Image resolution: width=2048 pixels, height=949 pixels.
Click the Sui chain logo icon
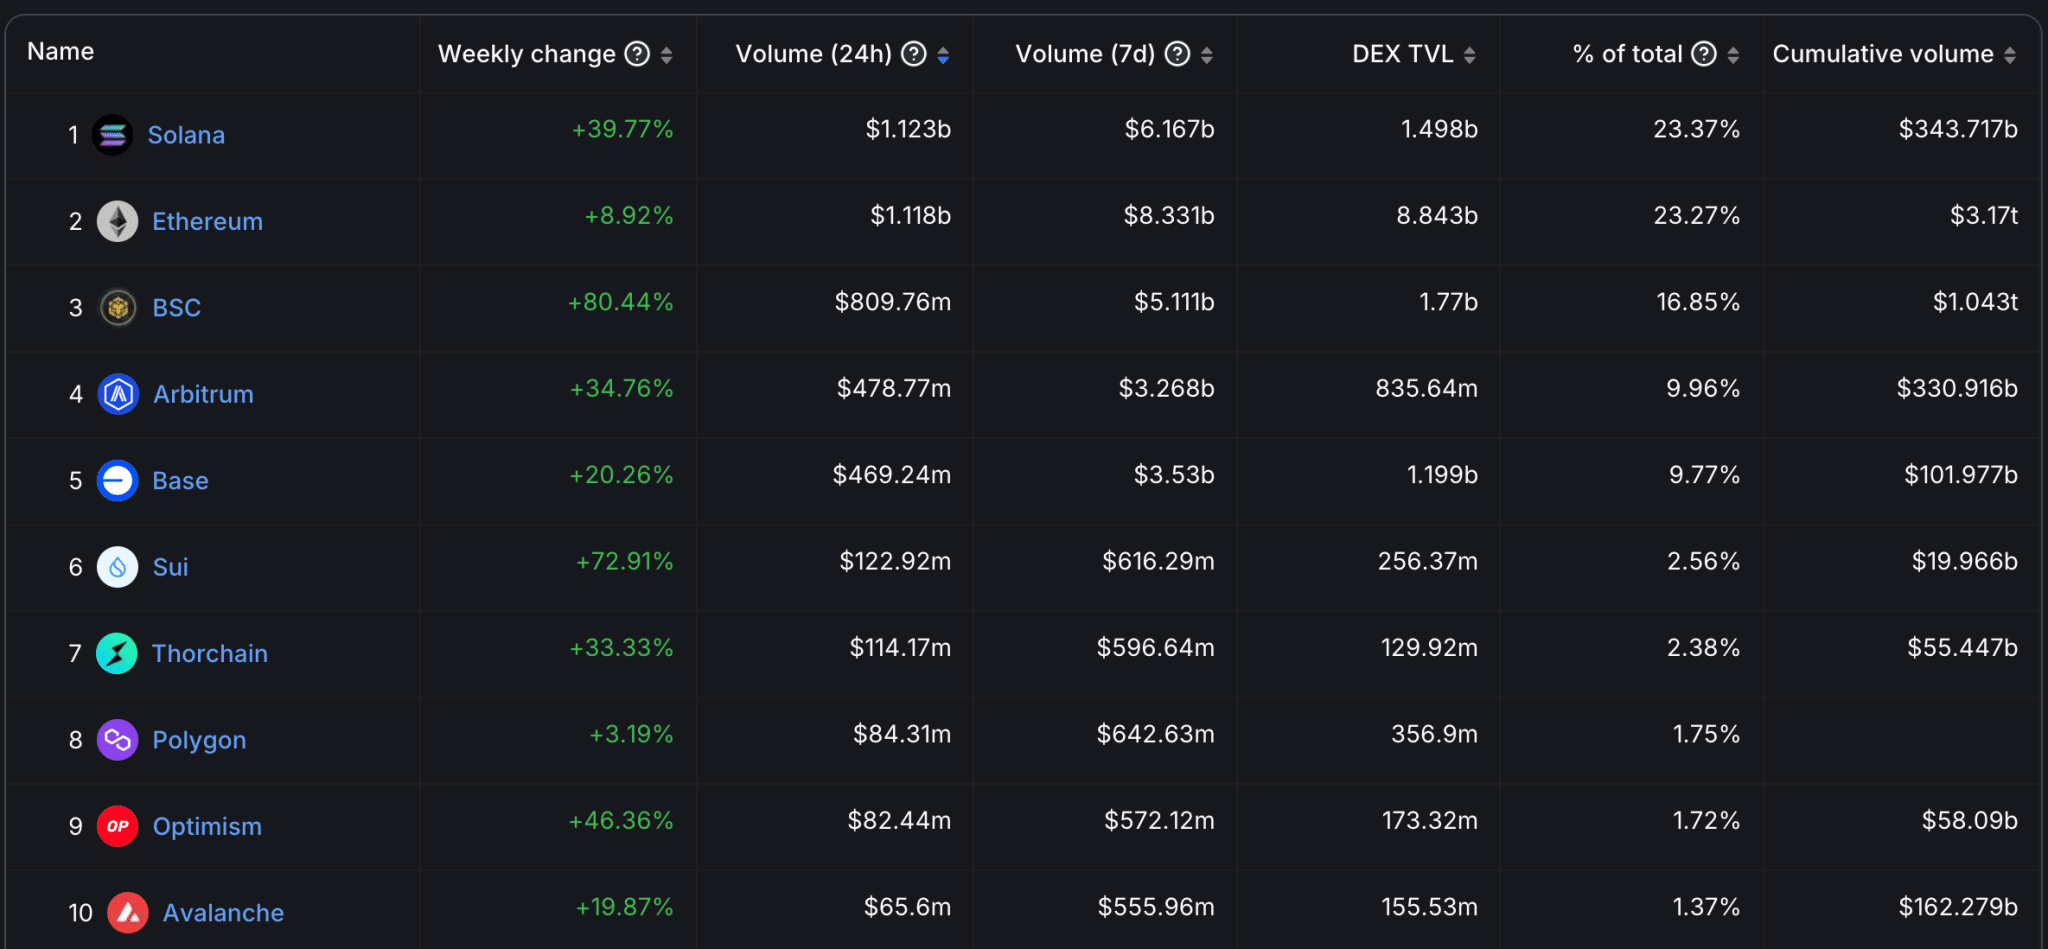click(117, 567)
